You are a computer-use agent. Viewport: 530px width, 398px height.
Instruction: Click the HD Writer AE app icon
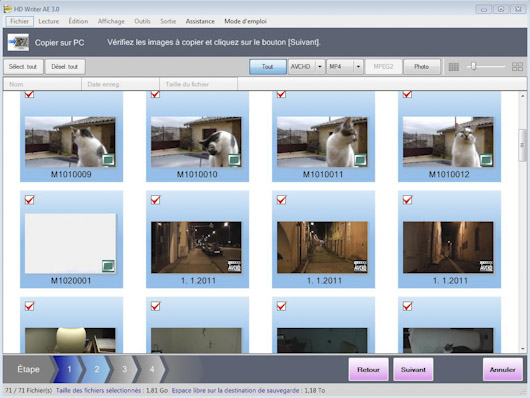tap(7, 9)
